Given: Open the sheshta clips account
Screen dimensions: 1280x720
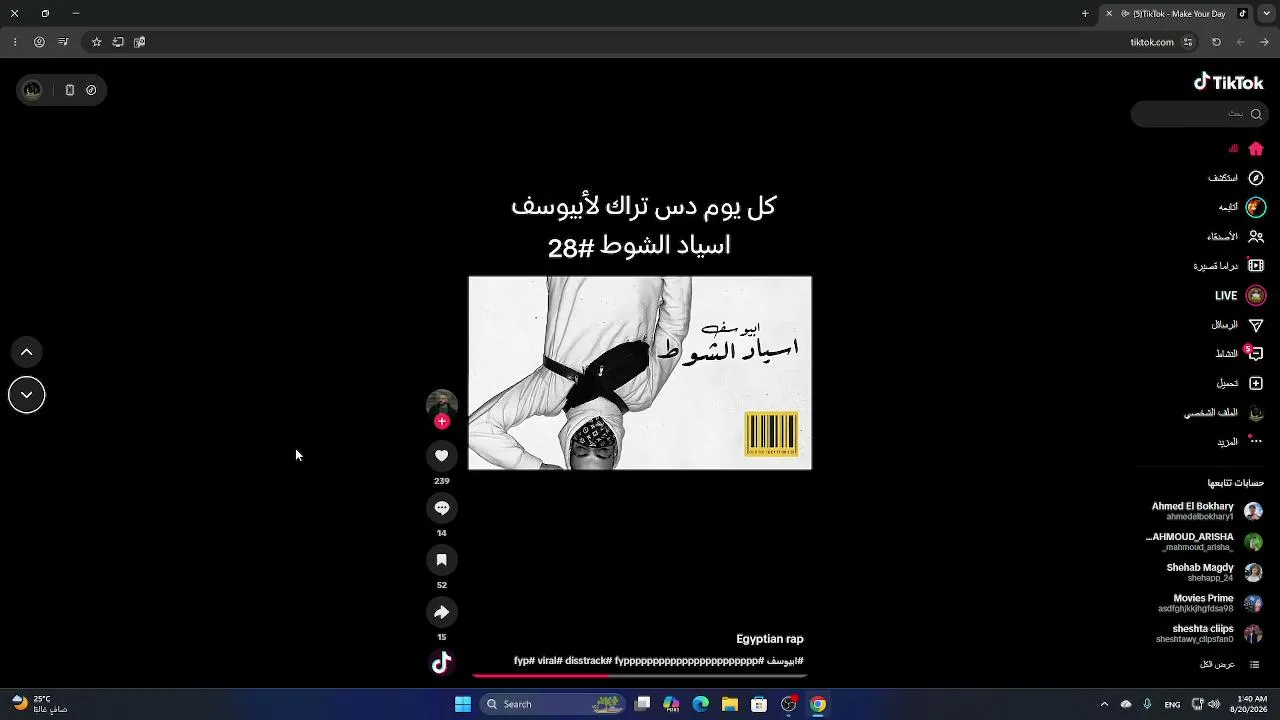Looking at the screenshot, I should pyautogui.click(x=1210, y=634).
